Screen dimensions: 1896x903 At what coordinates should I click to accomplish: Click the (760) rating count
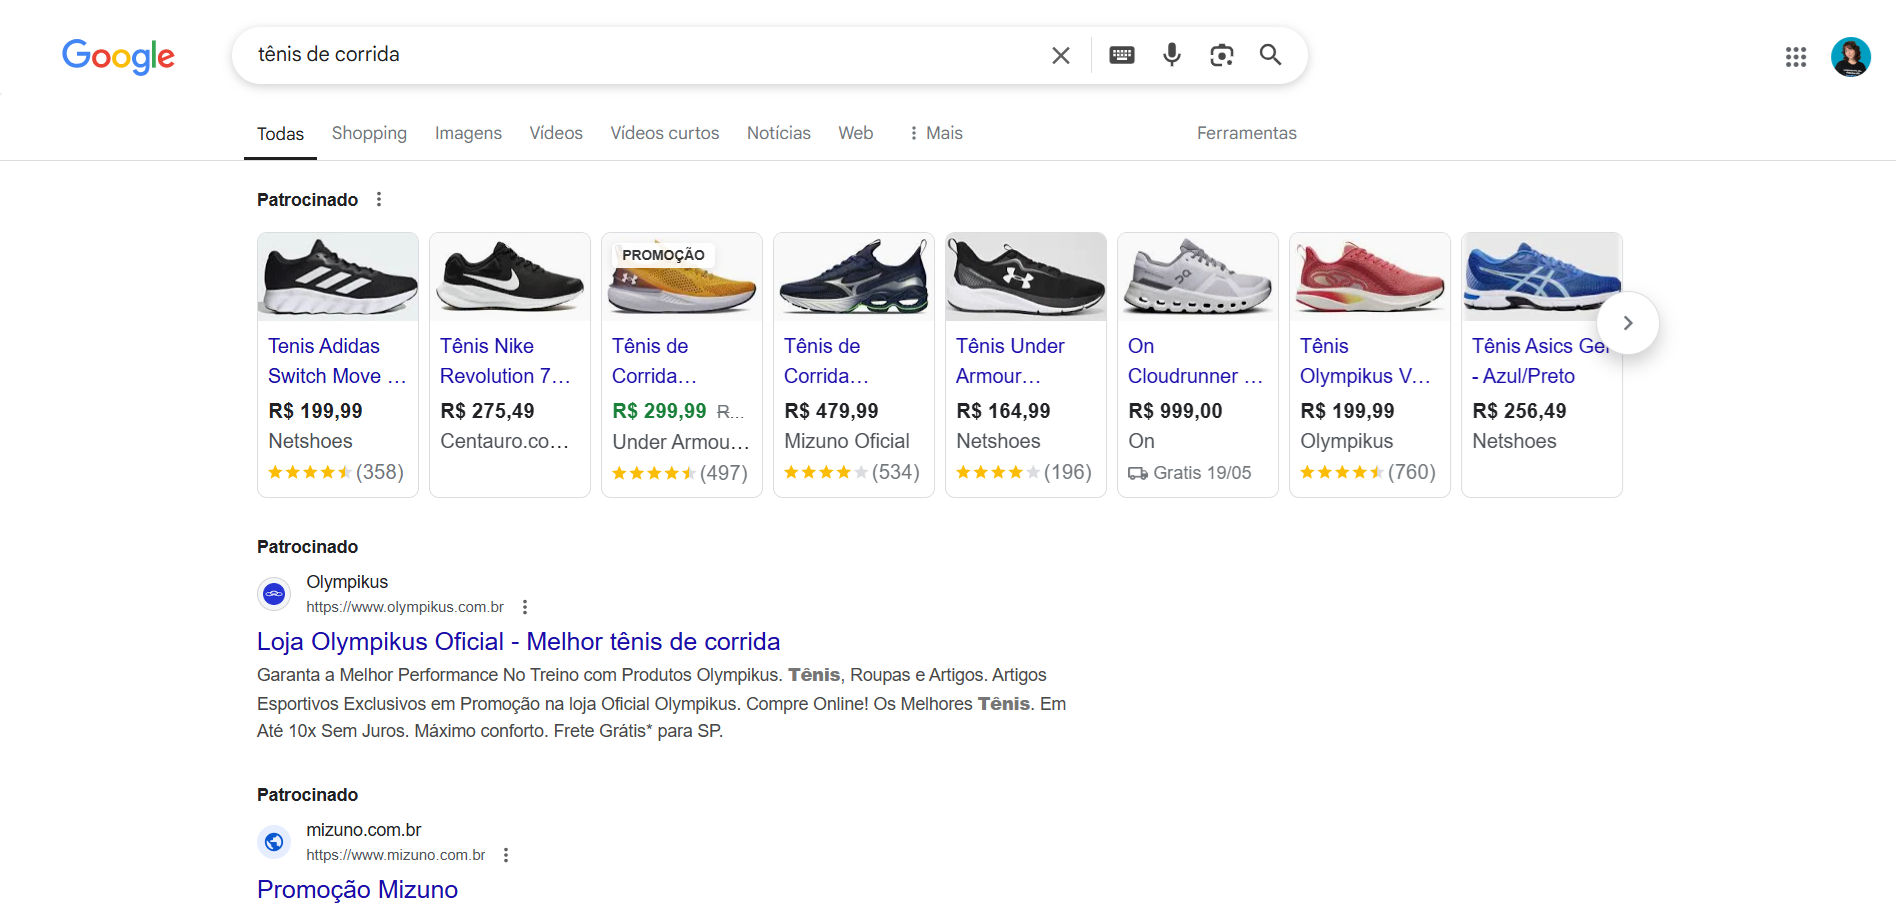[1412, 472]
